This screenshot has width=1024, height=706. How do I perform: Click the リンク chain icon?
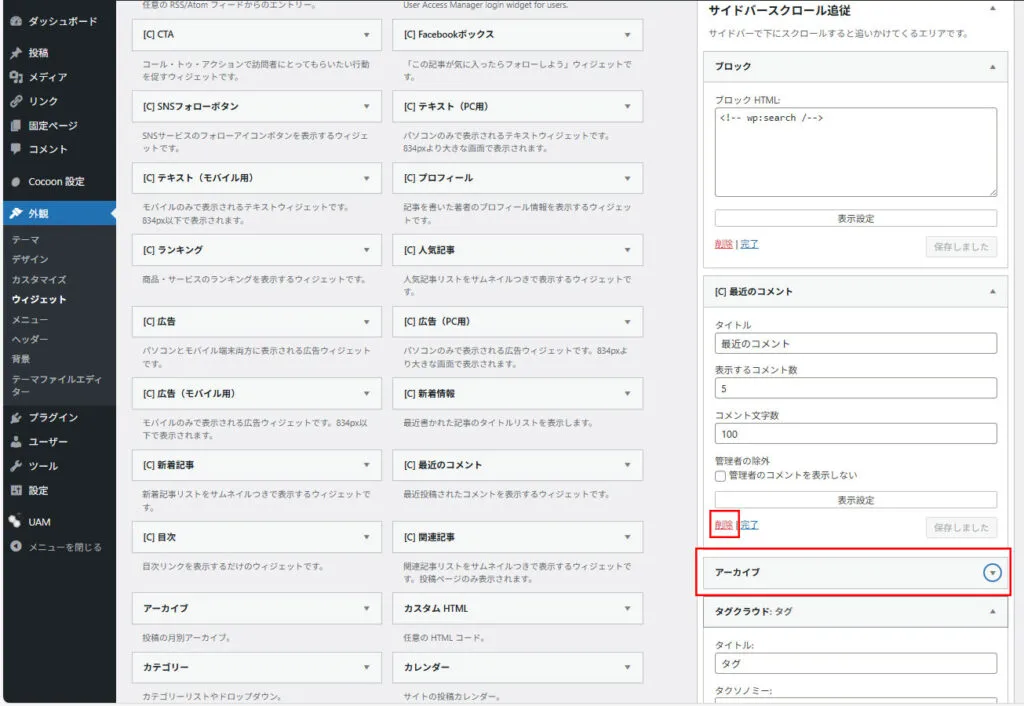pyautogui.click(x=16, y=101)
